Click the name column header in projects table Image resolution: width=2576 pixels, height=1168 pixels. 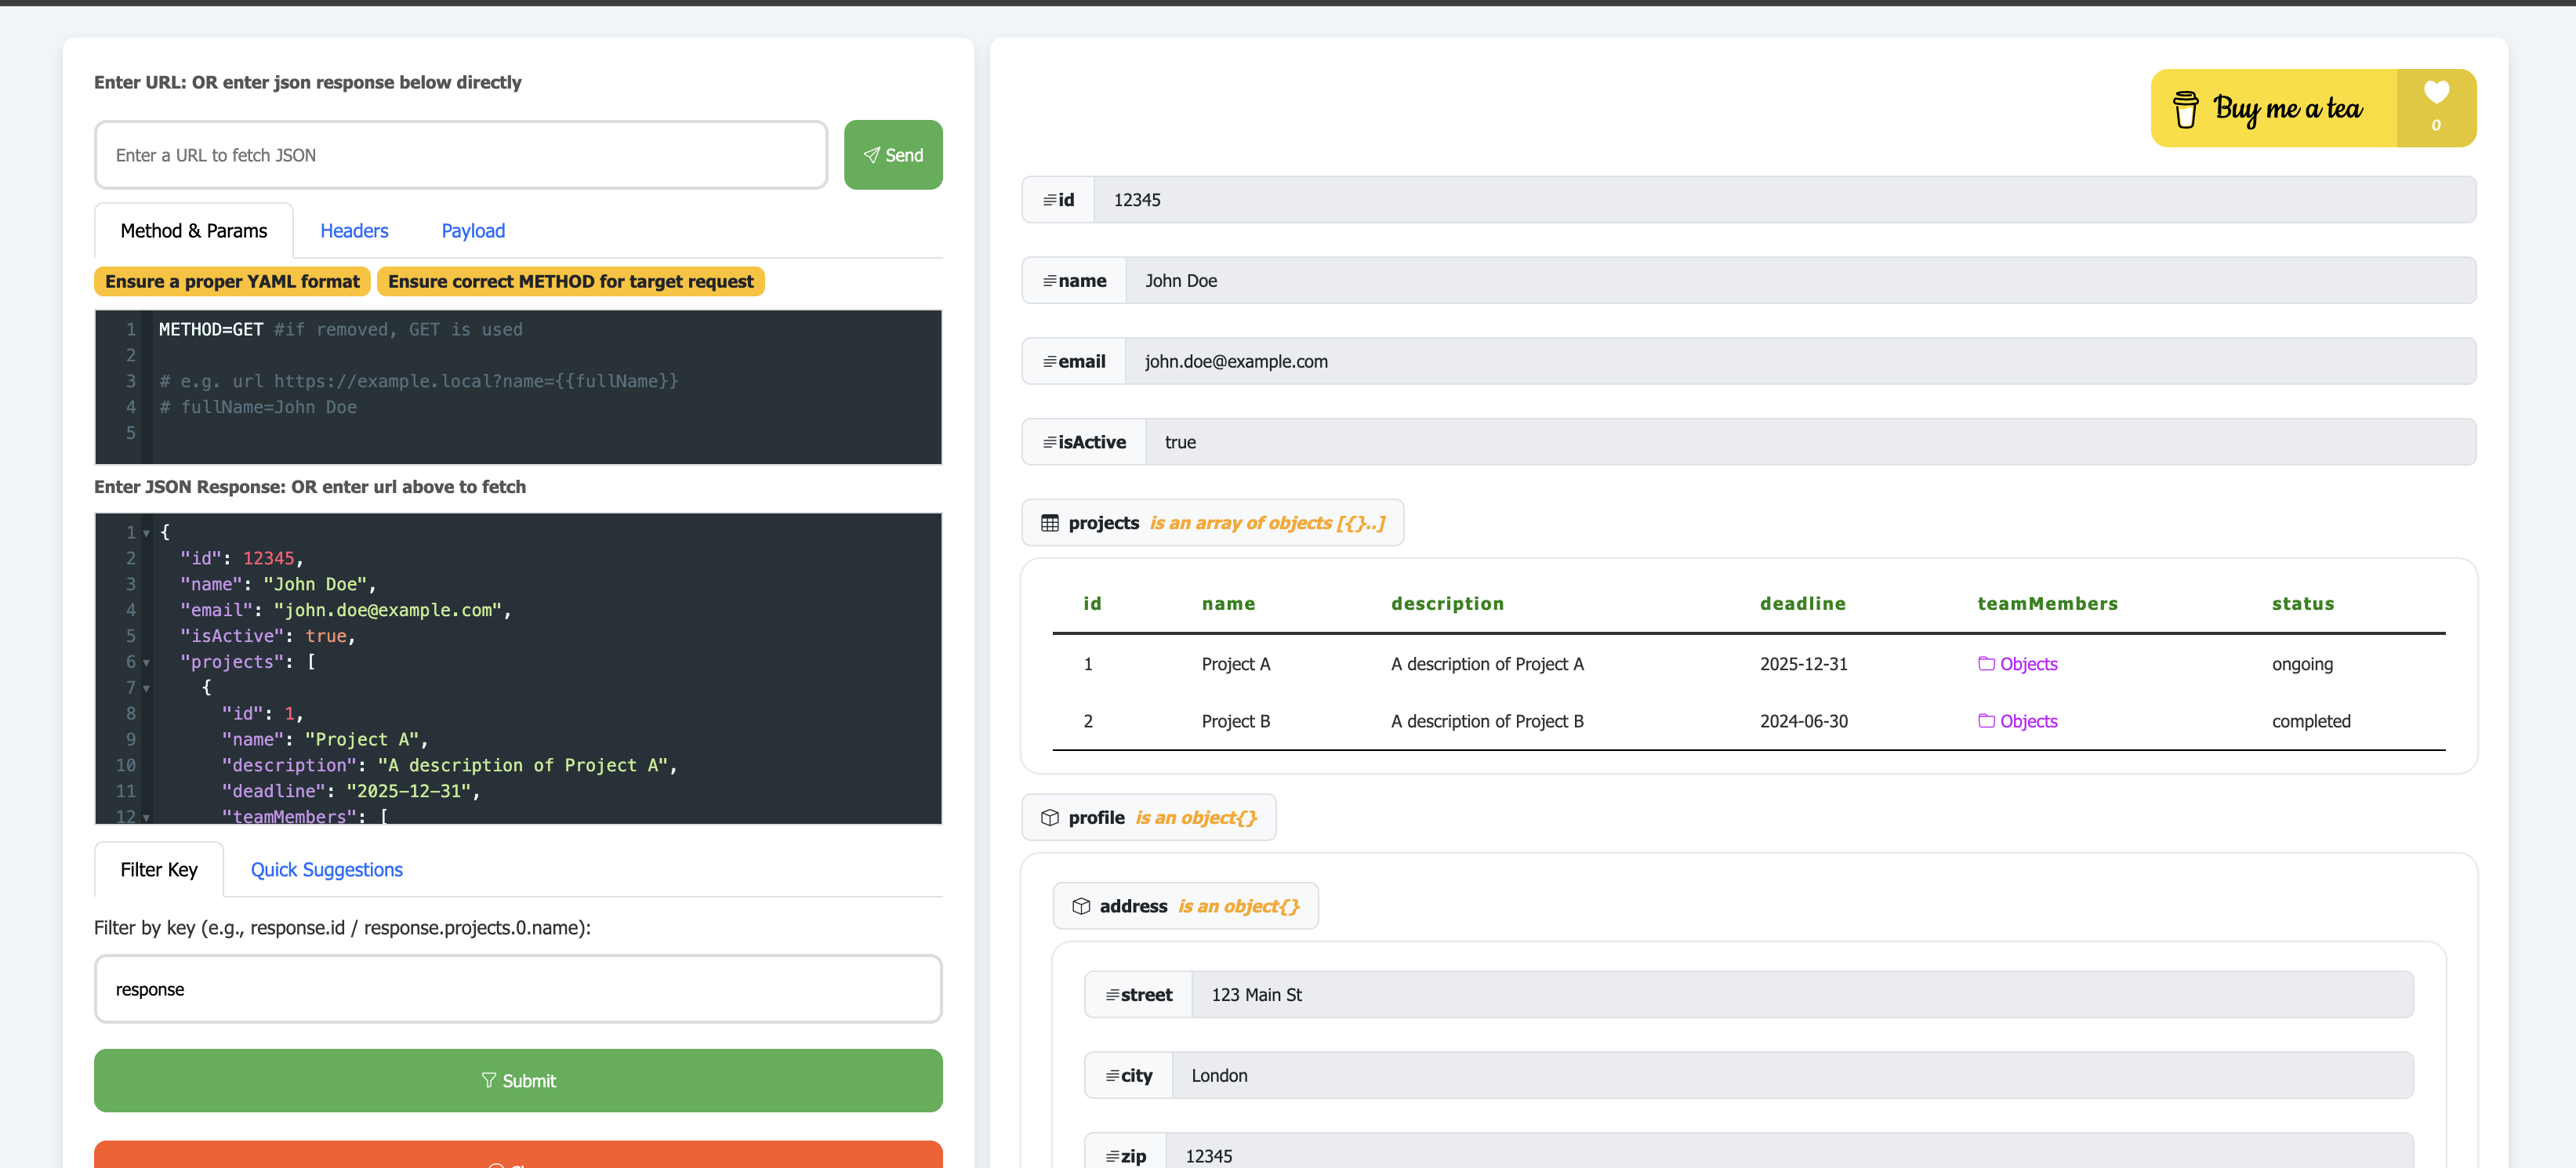click(x=1228, y=604)
